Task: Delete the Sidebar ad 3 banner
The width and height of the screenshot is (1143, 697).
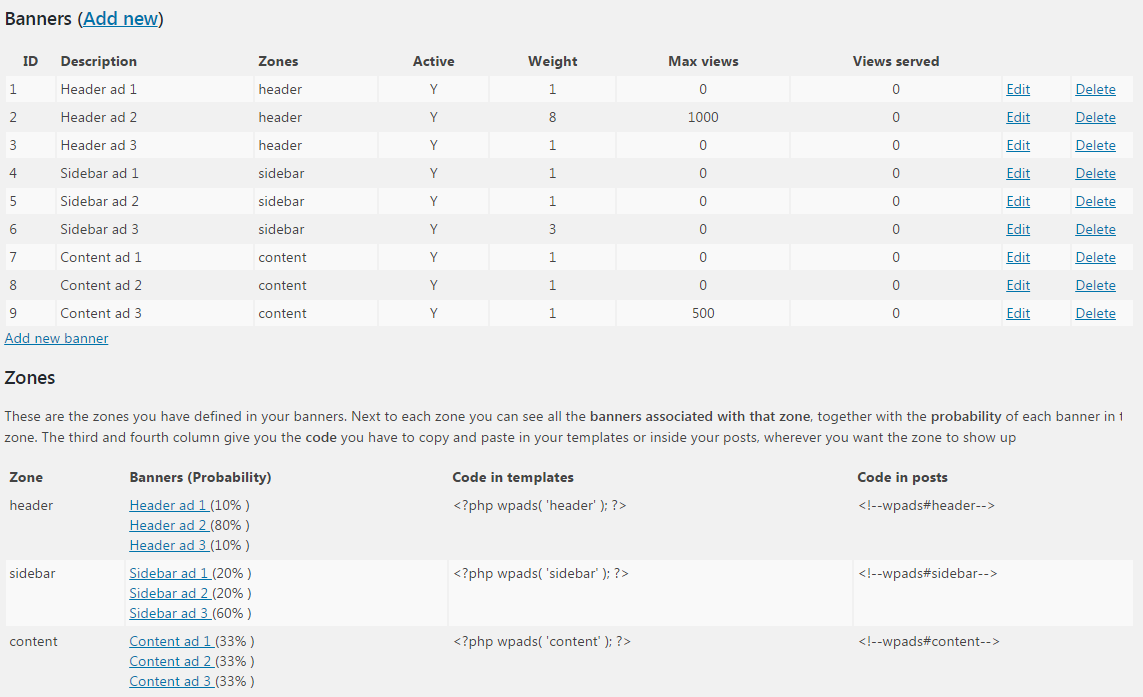Action: point(1095,230)
